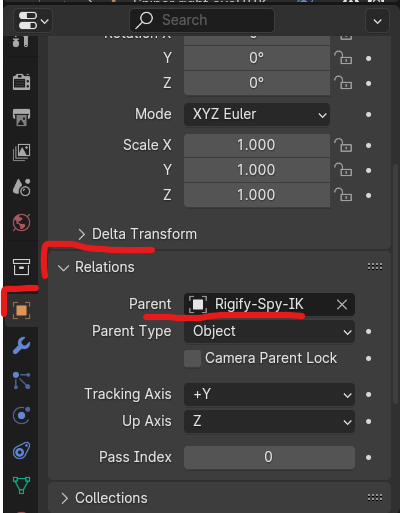The width and height of the screenshot is (400, 513).
Task: Animate Camera Parent Lock dot
Action: [368, 359]
